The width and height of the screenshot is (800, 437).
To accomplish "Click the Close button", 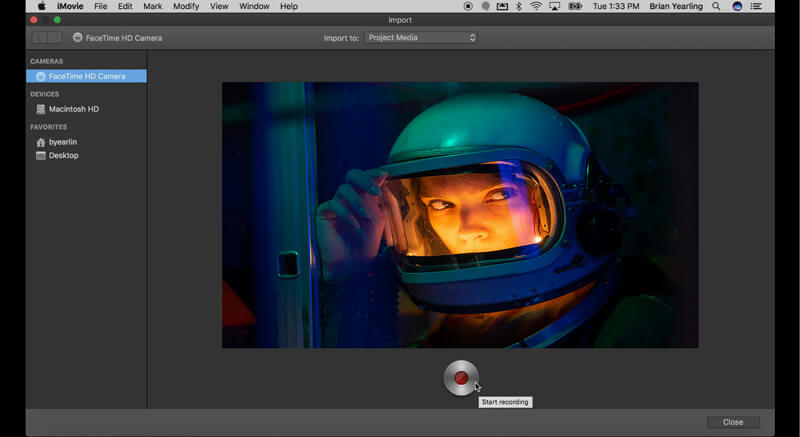I will coord(733,422).
